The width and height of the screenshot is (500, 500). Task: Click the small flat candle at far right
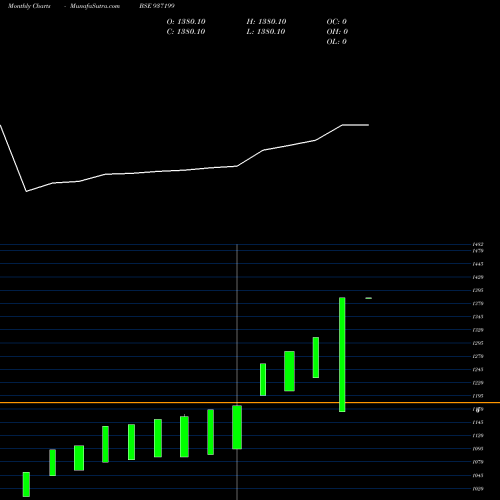(369, 298)
